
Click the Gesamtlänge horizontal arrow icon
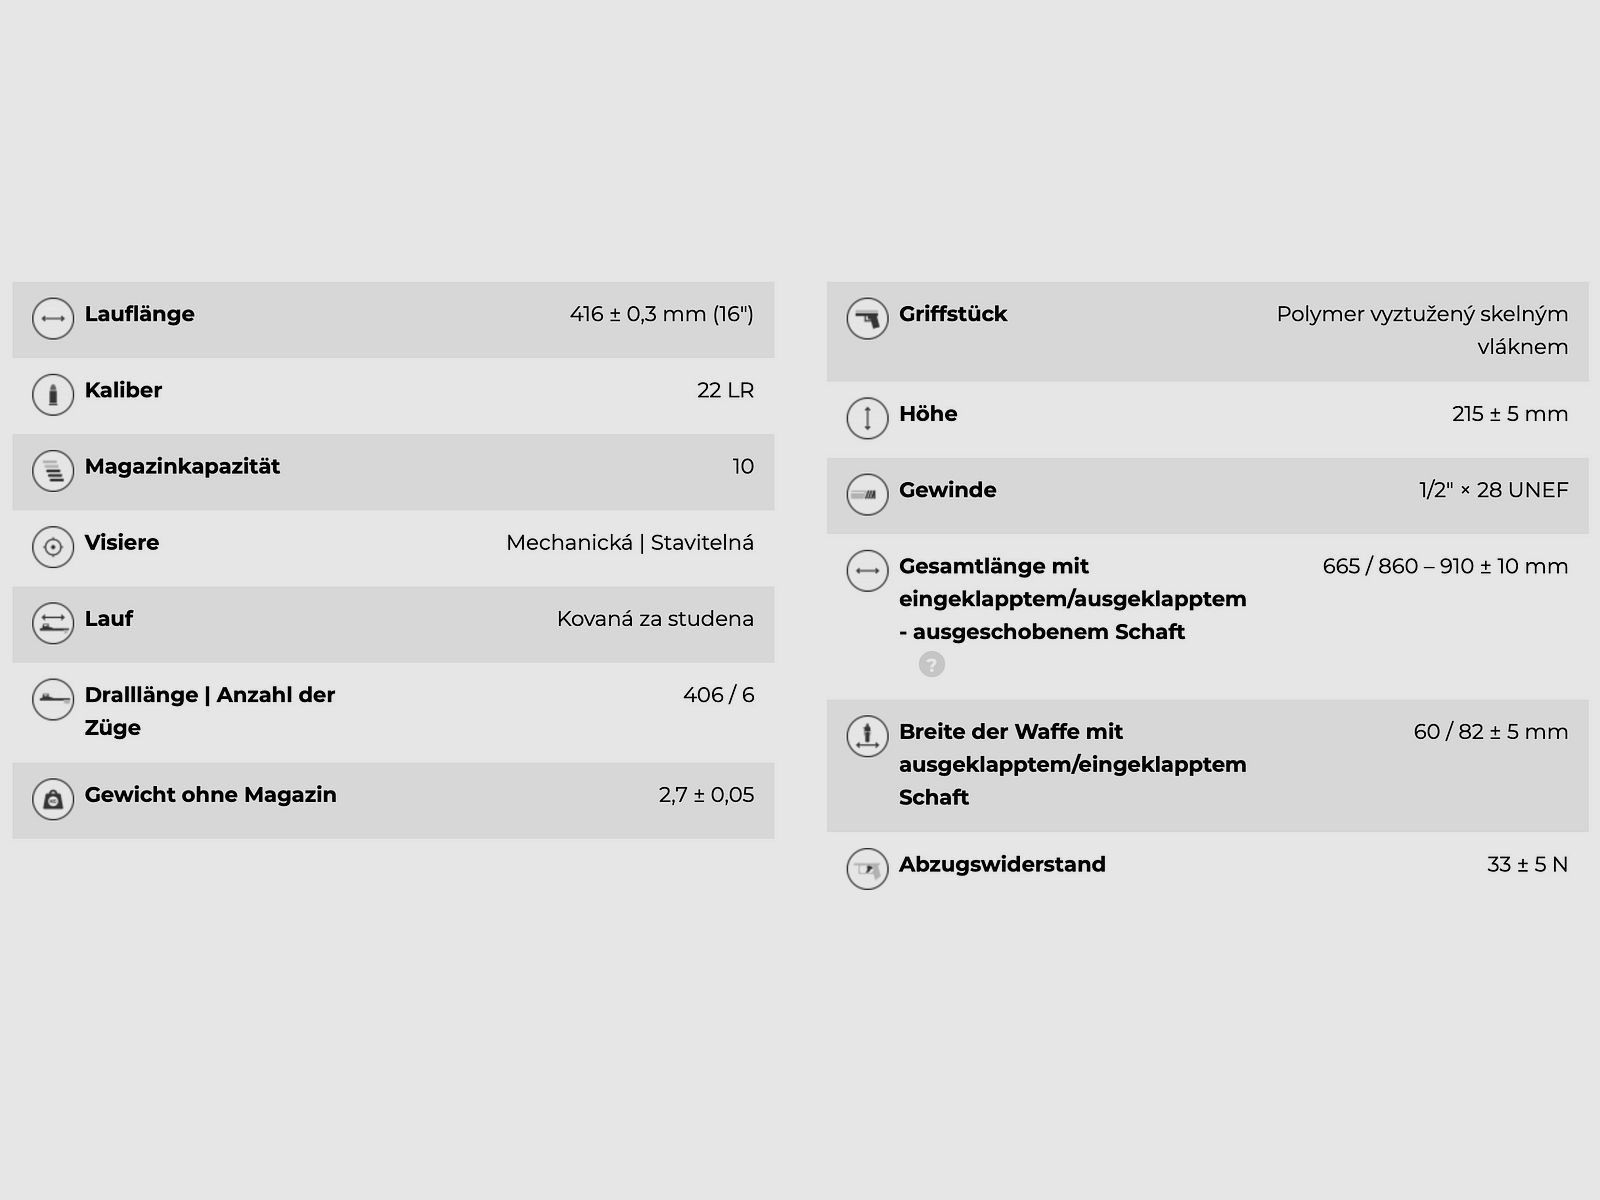coord(867,571)
